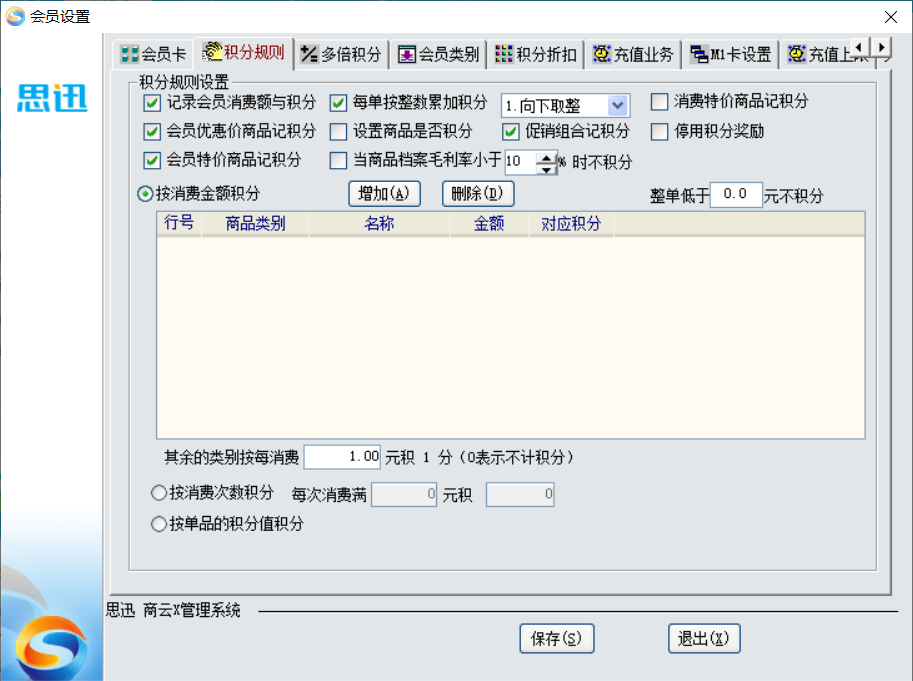Click the 积分规则 tab icon
913x681 pixels.
pos(212,52)
